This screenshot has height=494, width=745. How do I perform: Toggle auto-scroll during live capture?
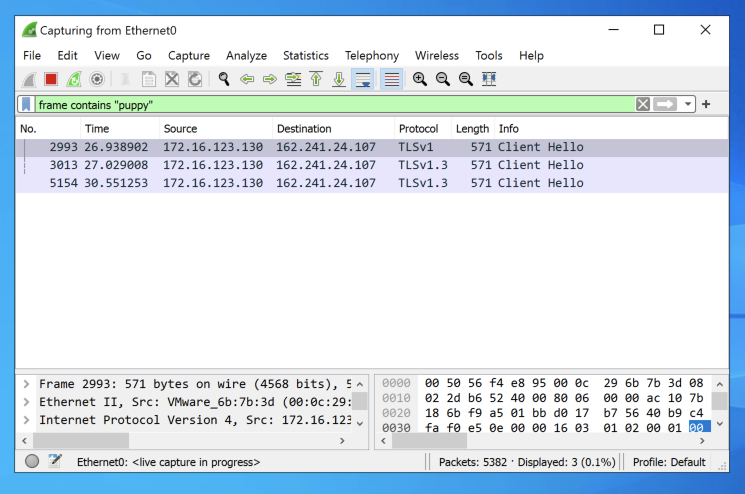click(x=364, y=79)
